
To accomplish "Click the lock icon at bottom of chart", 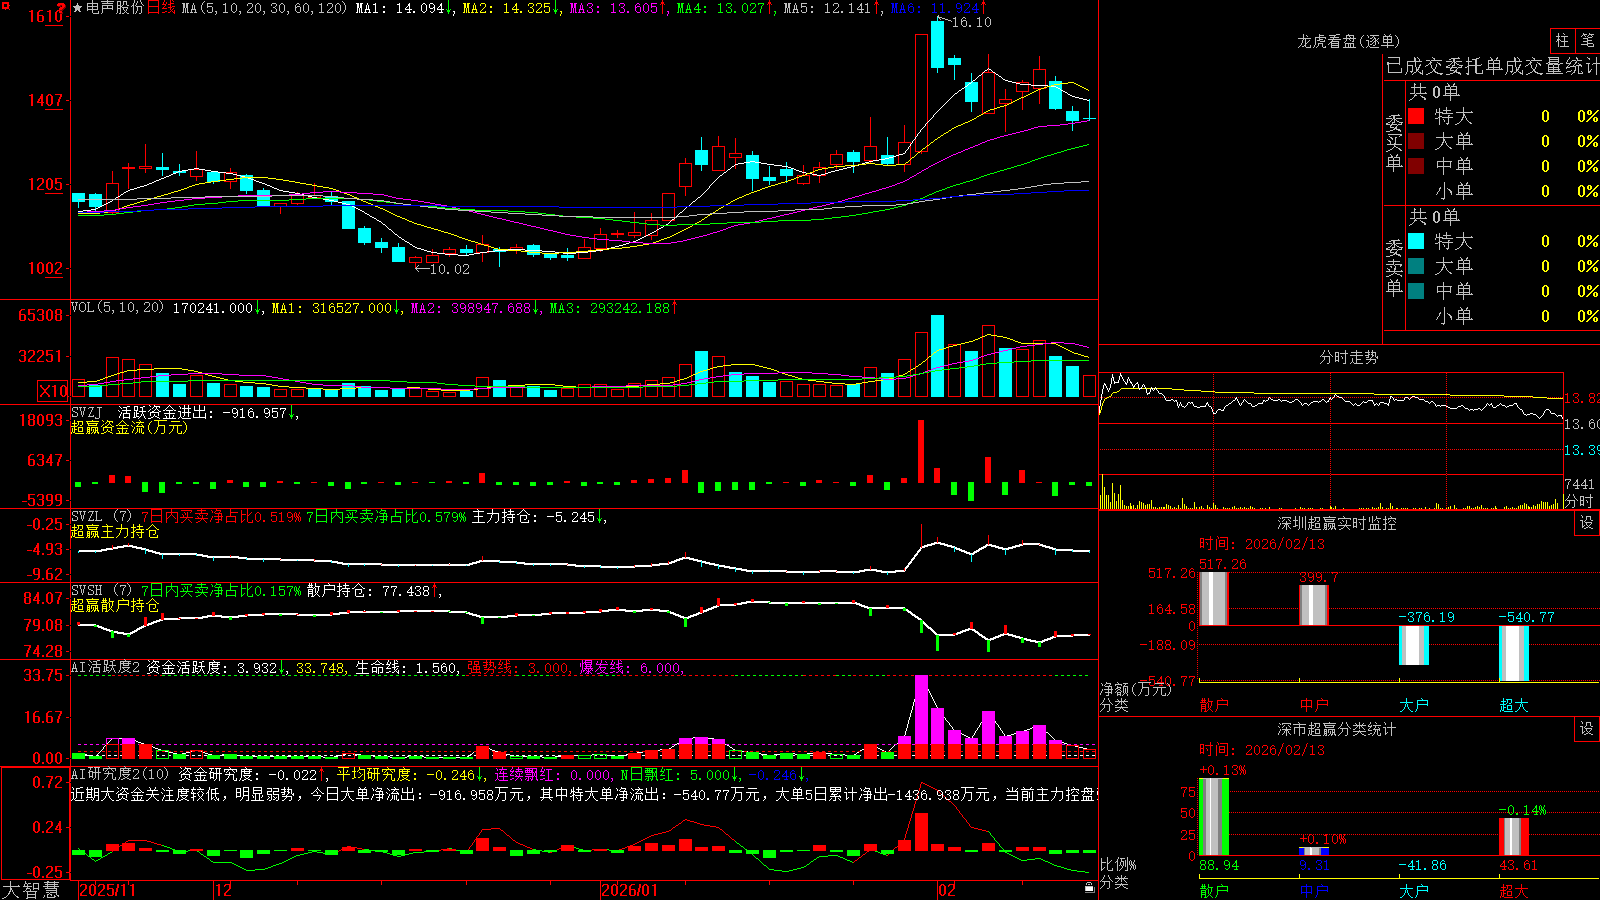I will (x=1089, y=888).
